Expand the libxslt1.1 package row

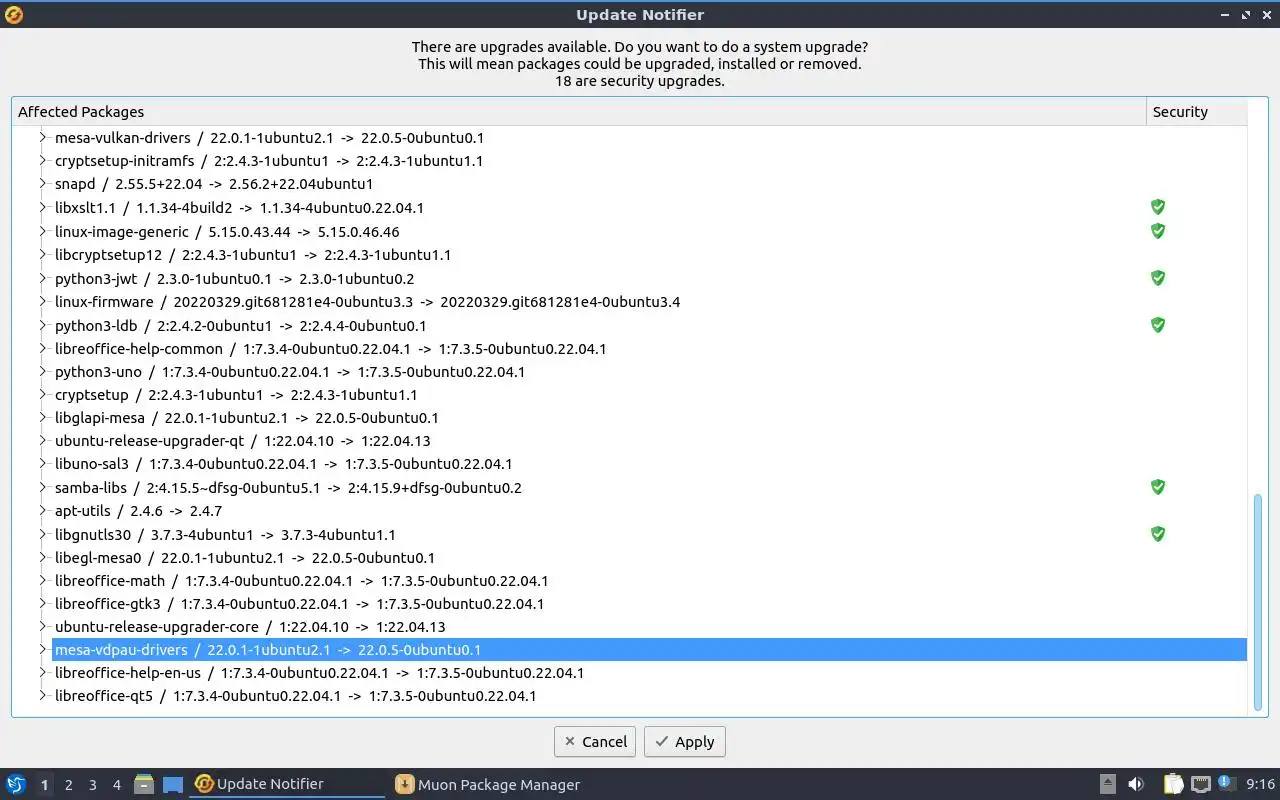click(x=43, y=208)
